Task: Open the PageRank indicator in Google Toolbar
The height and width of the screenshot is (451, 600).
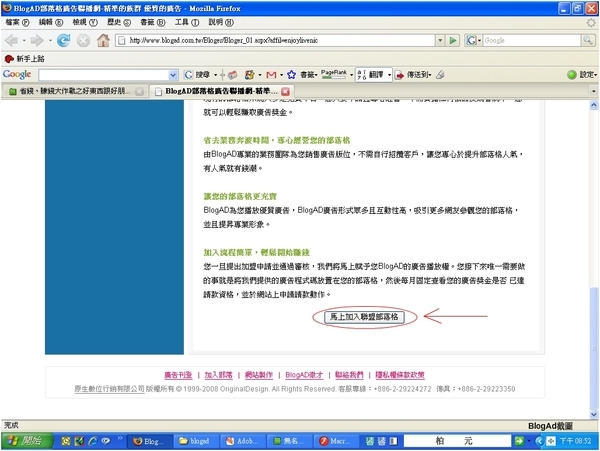Action: (x=334, y=74)
